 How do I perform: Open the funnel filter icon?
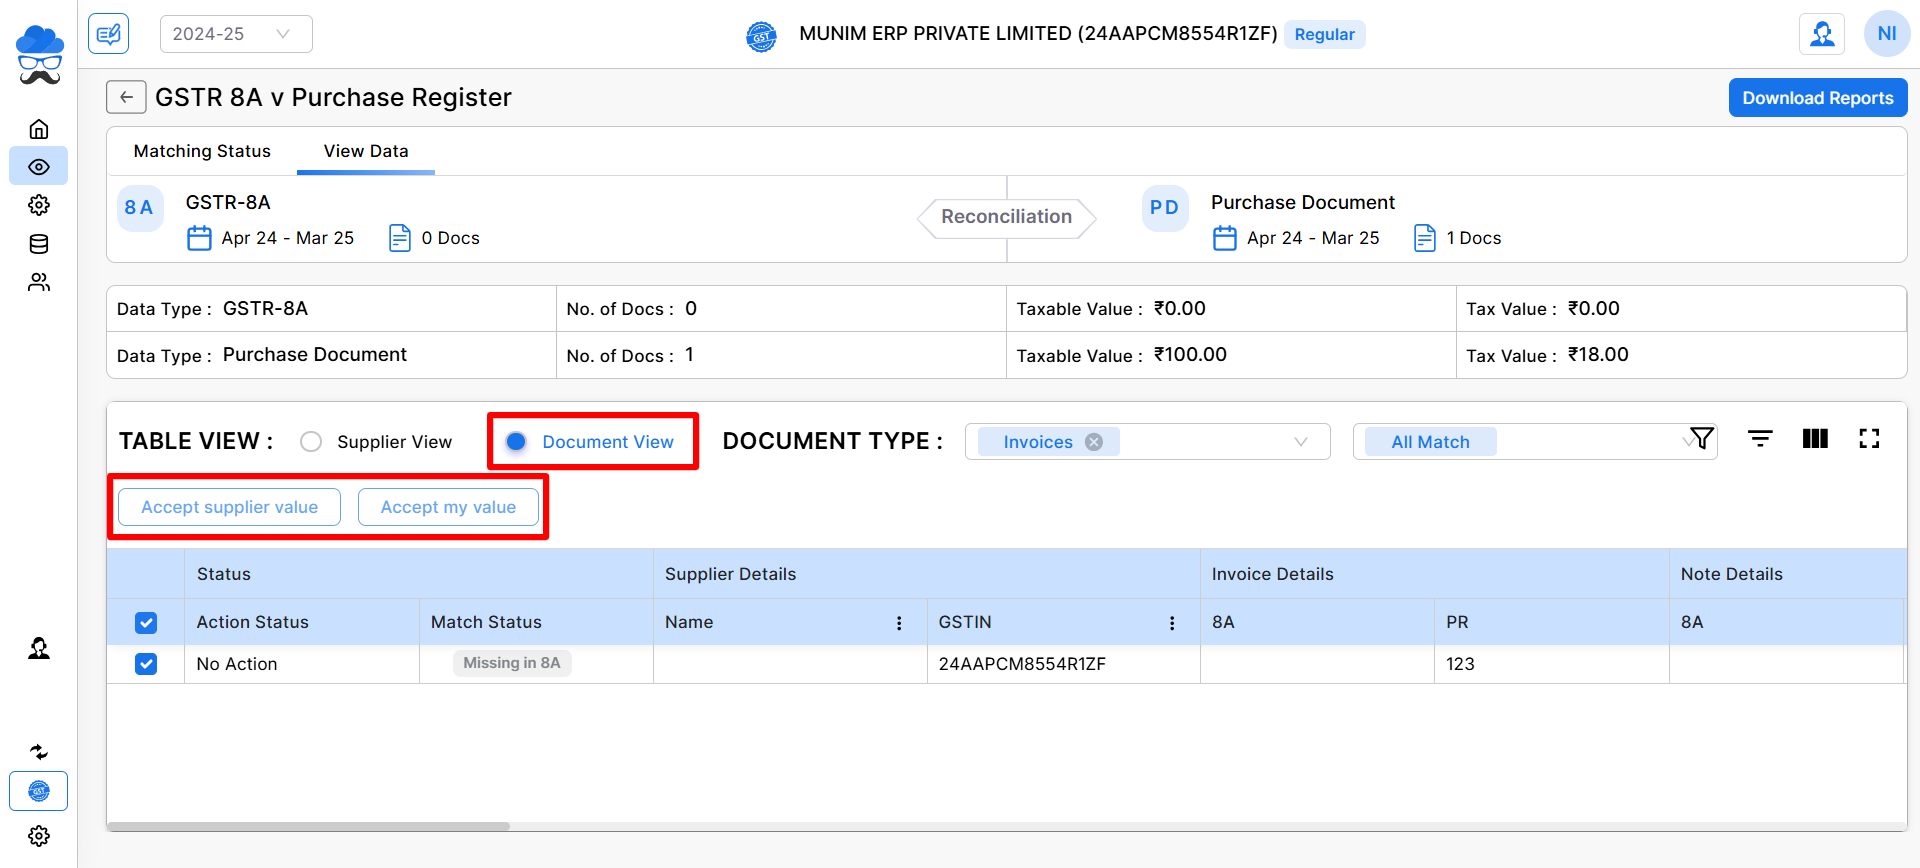point(1701,439)
